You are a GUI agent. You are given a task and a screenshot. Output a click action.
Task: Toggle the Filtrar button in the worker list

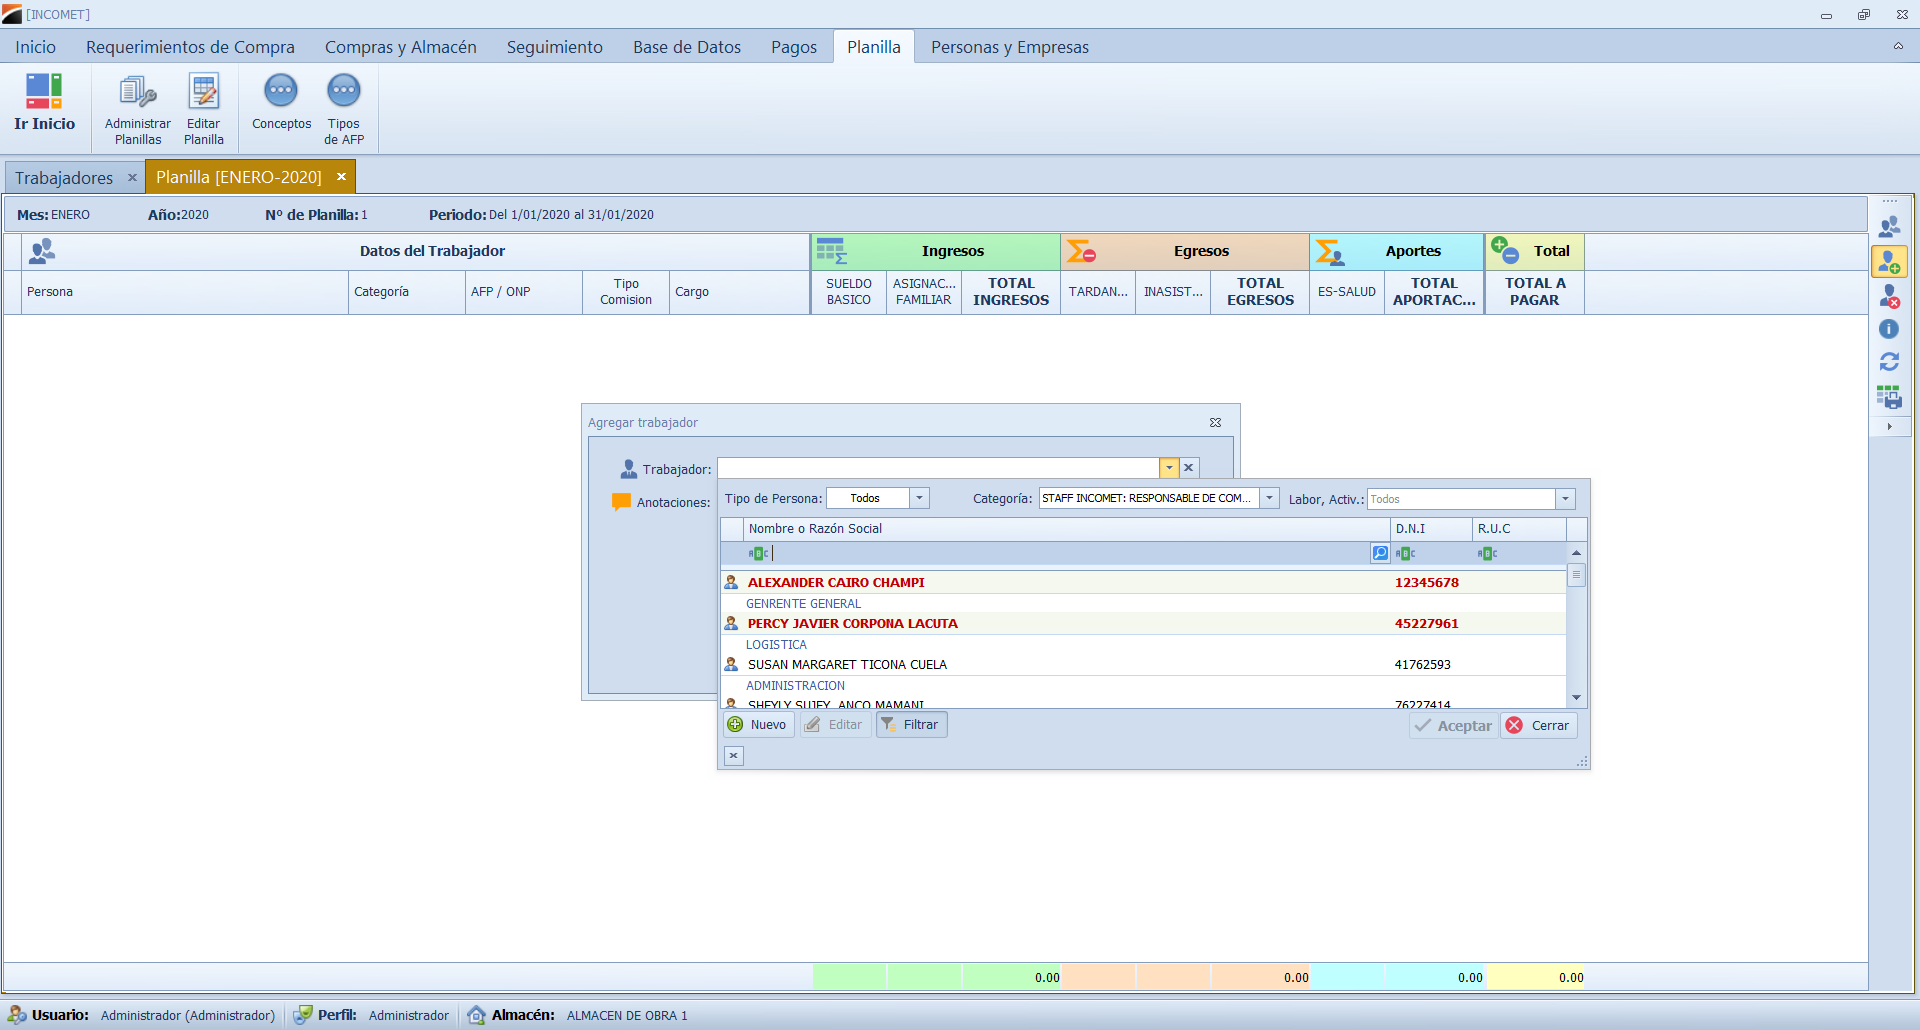click(911, 725)
